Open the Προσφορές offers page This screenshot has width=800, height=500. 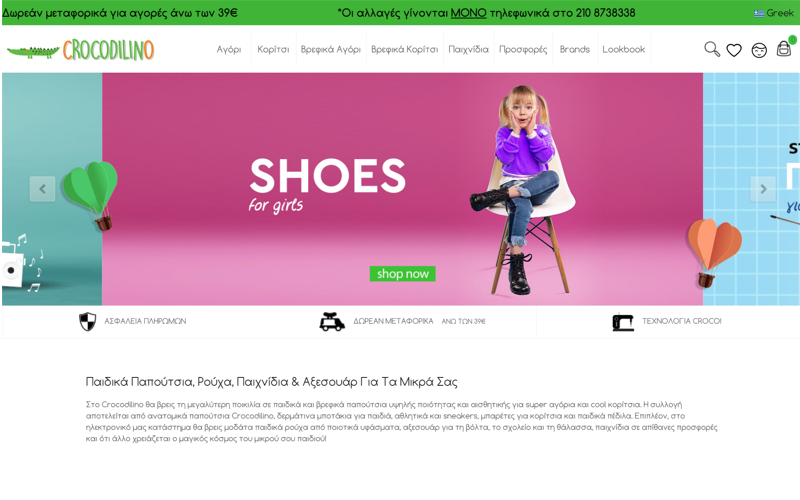tap(523, 49)
